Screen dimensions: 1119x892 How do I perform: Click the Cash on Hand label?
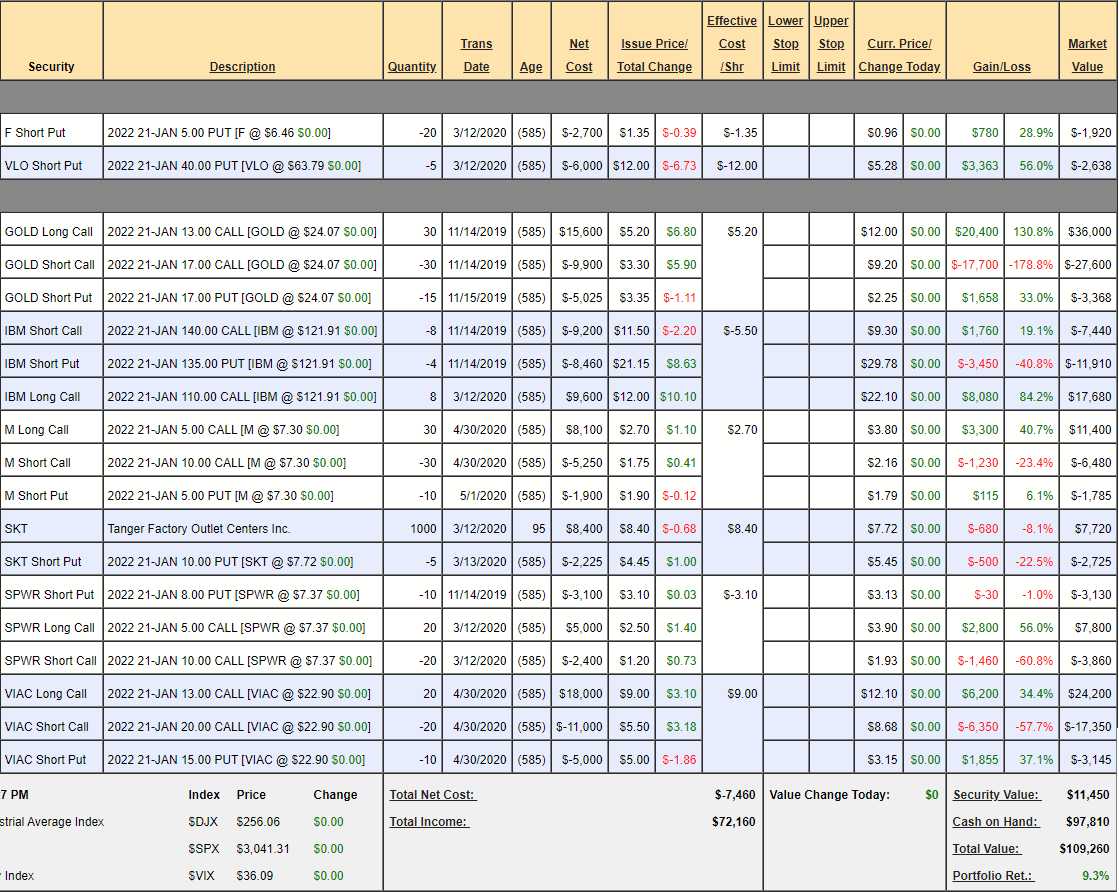click(x=995, y=822)
